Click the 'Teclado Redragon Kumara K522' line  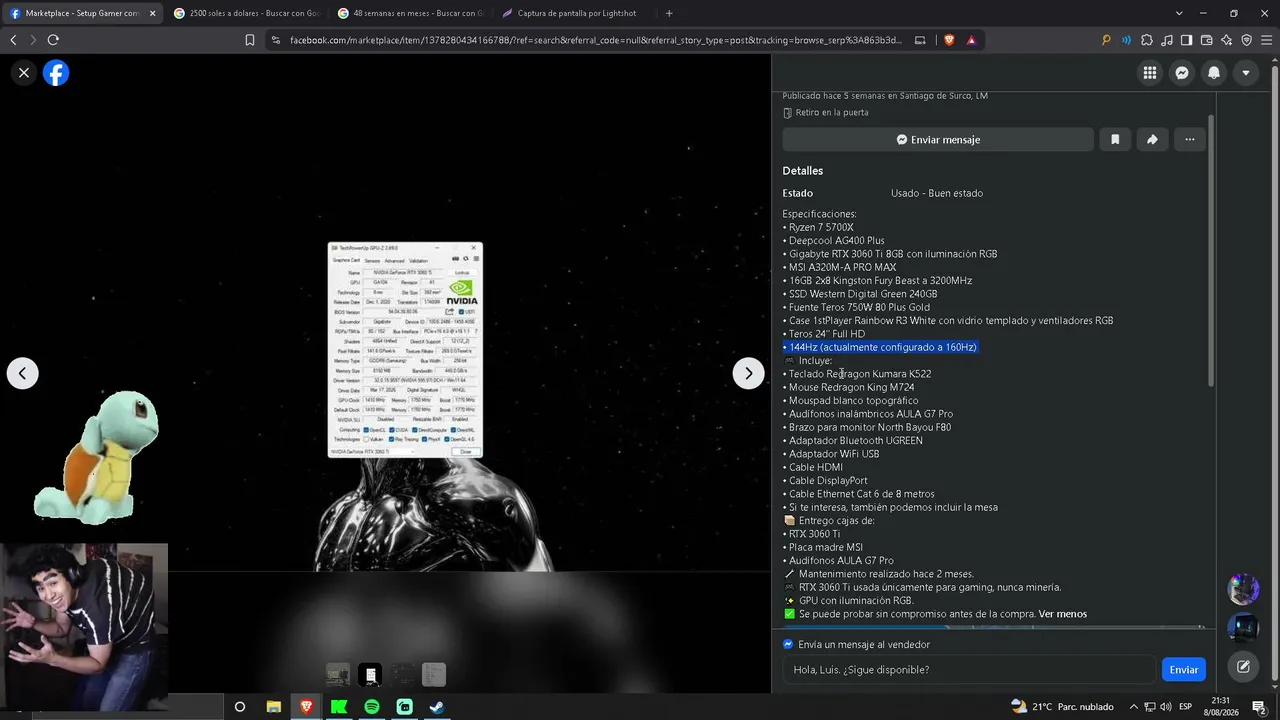pos(857,374)
